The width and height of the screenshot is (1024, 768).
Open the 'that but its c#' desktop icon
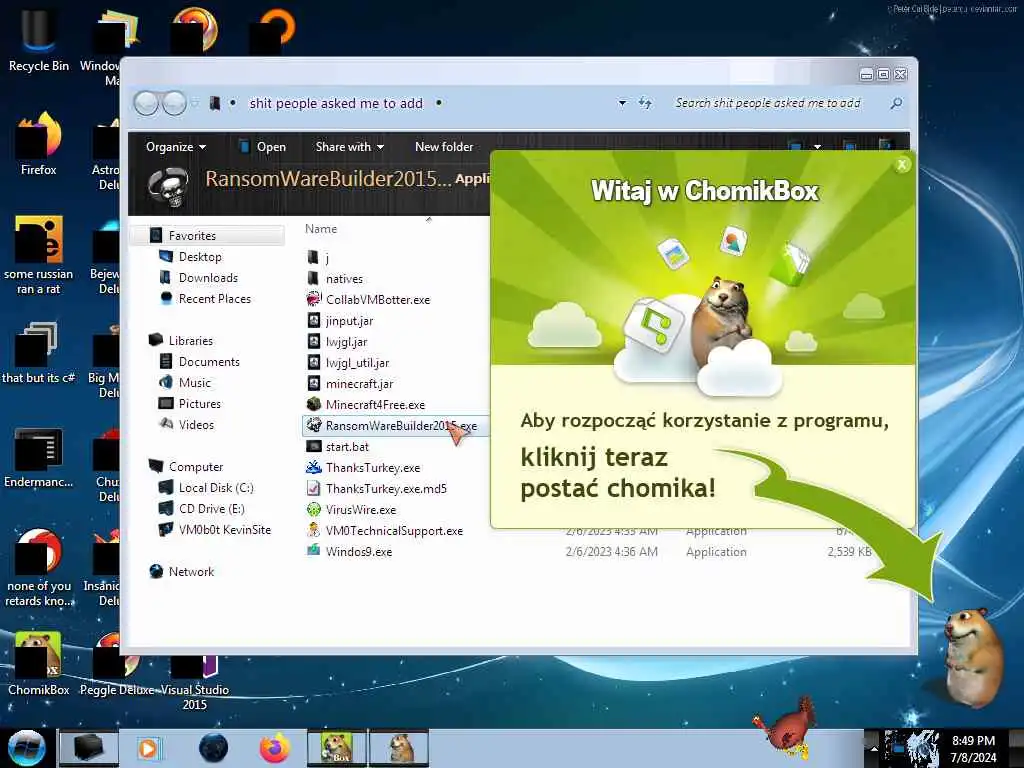coord(38,353)
